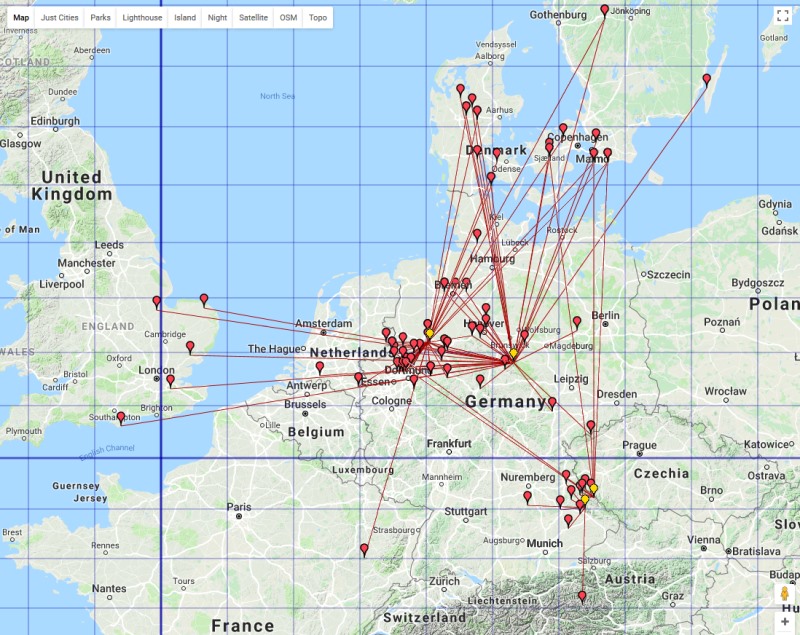Switch to Satellite imagery
Image resolution: width=800 pixels, height=635 pixels.
253,18
